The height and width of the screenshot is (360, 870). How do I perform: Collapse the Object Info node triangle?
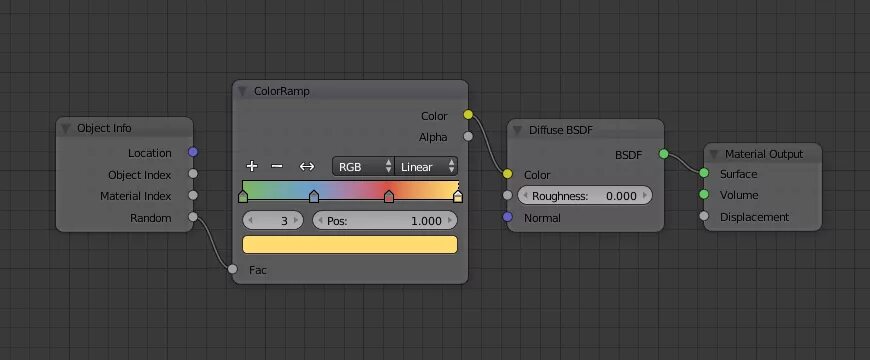(65, 129)
